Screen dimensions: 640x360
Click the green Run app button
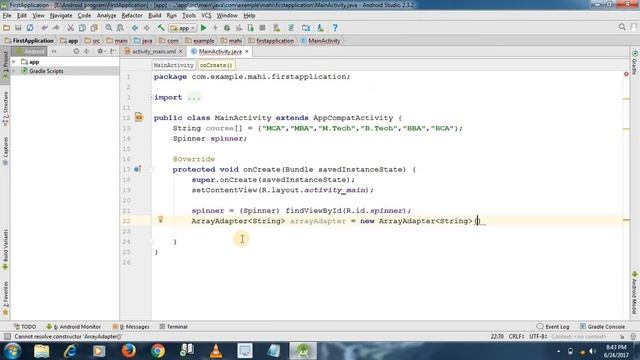click(204, 28)
